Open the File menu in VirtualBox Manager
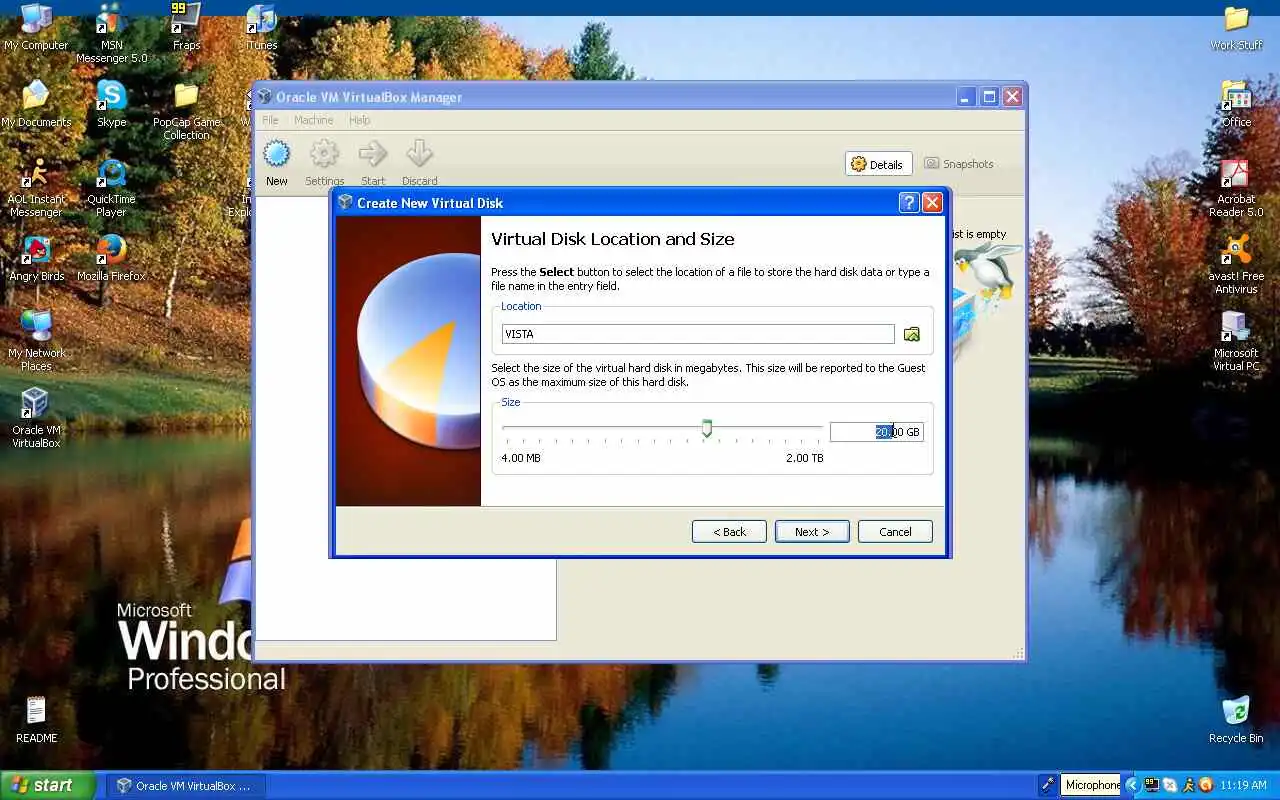 270,120
